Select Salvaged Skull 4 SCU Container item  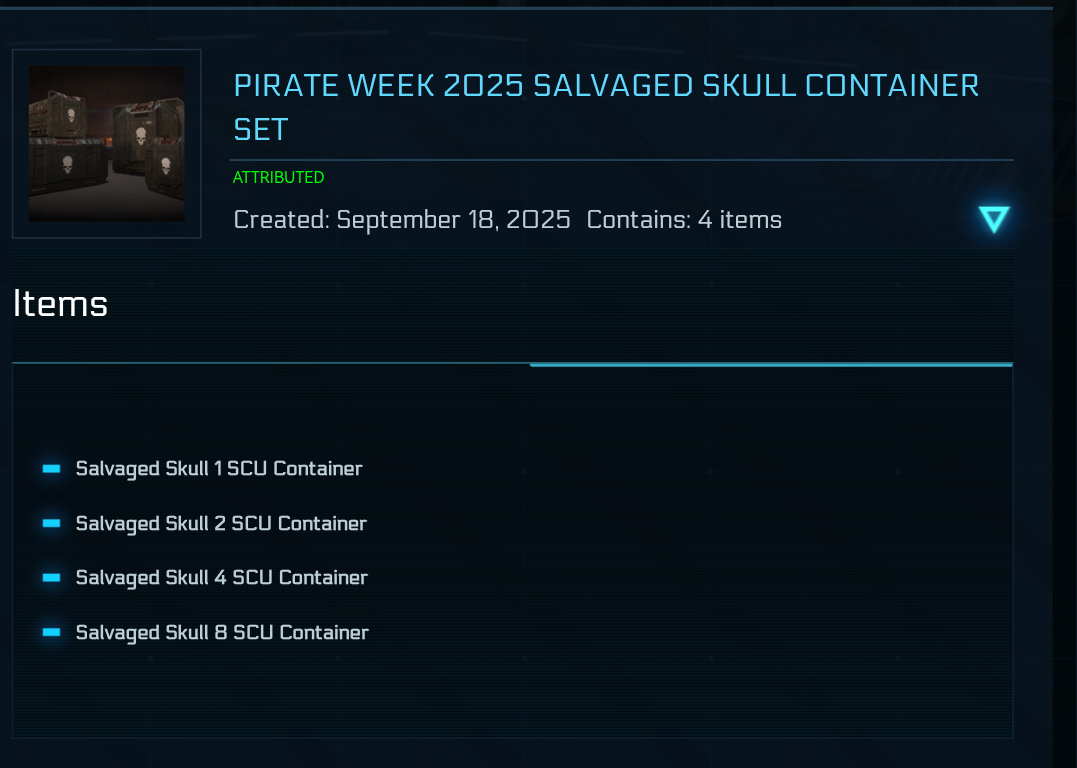click(222, 577)
